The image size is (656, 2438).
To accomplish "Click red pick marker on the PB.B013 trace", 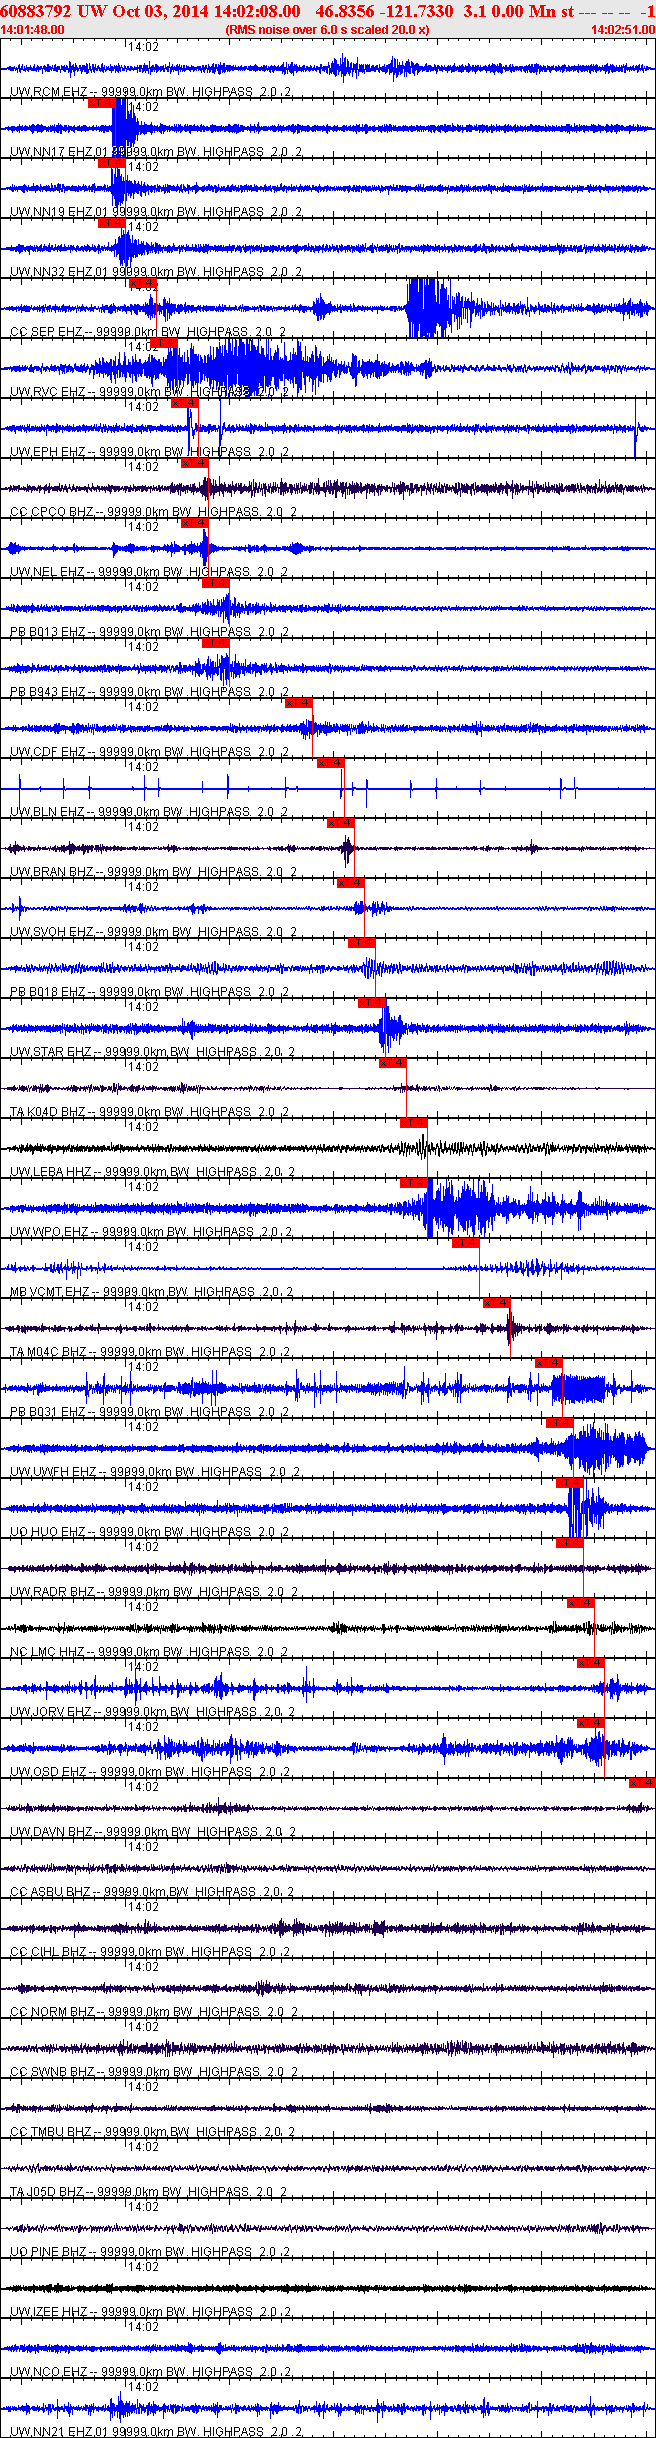I will click(x=215, y=582).
